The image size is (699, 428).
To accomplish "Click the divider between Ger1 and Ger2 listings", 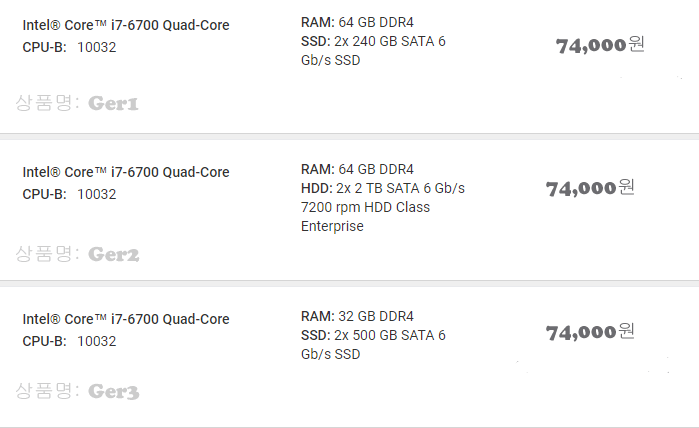I will click(x=349, y=137).
